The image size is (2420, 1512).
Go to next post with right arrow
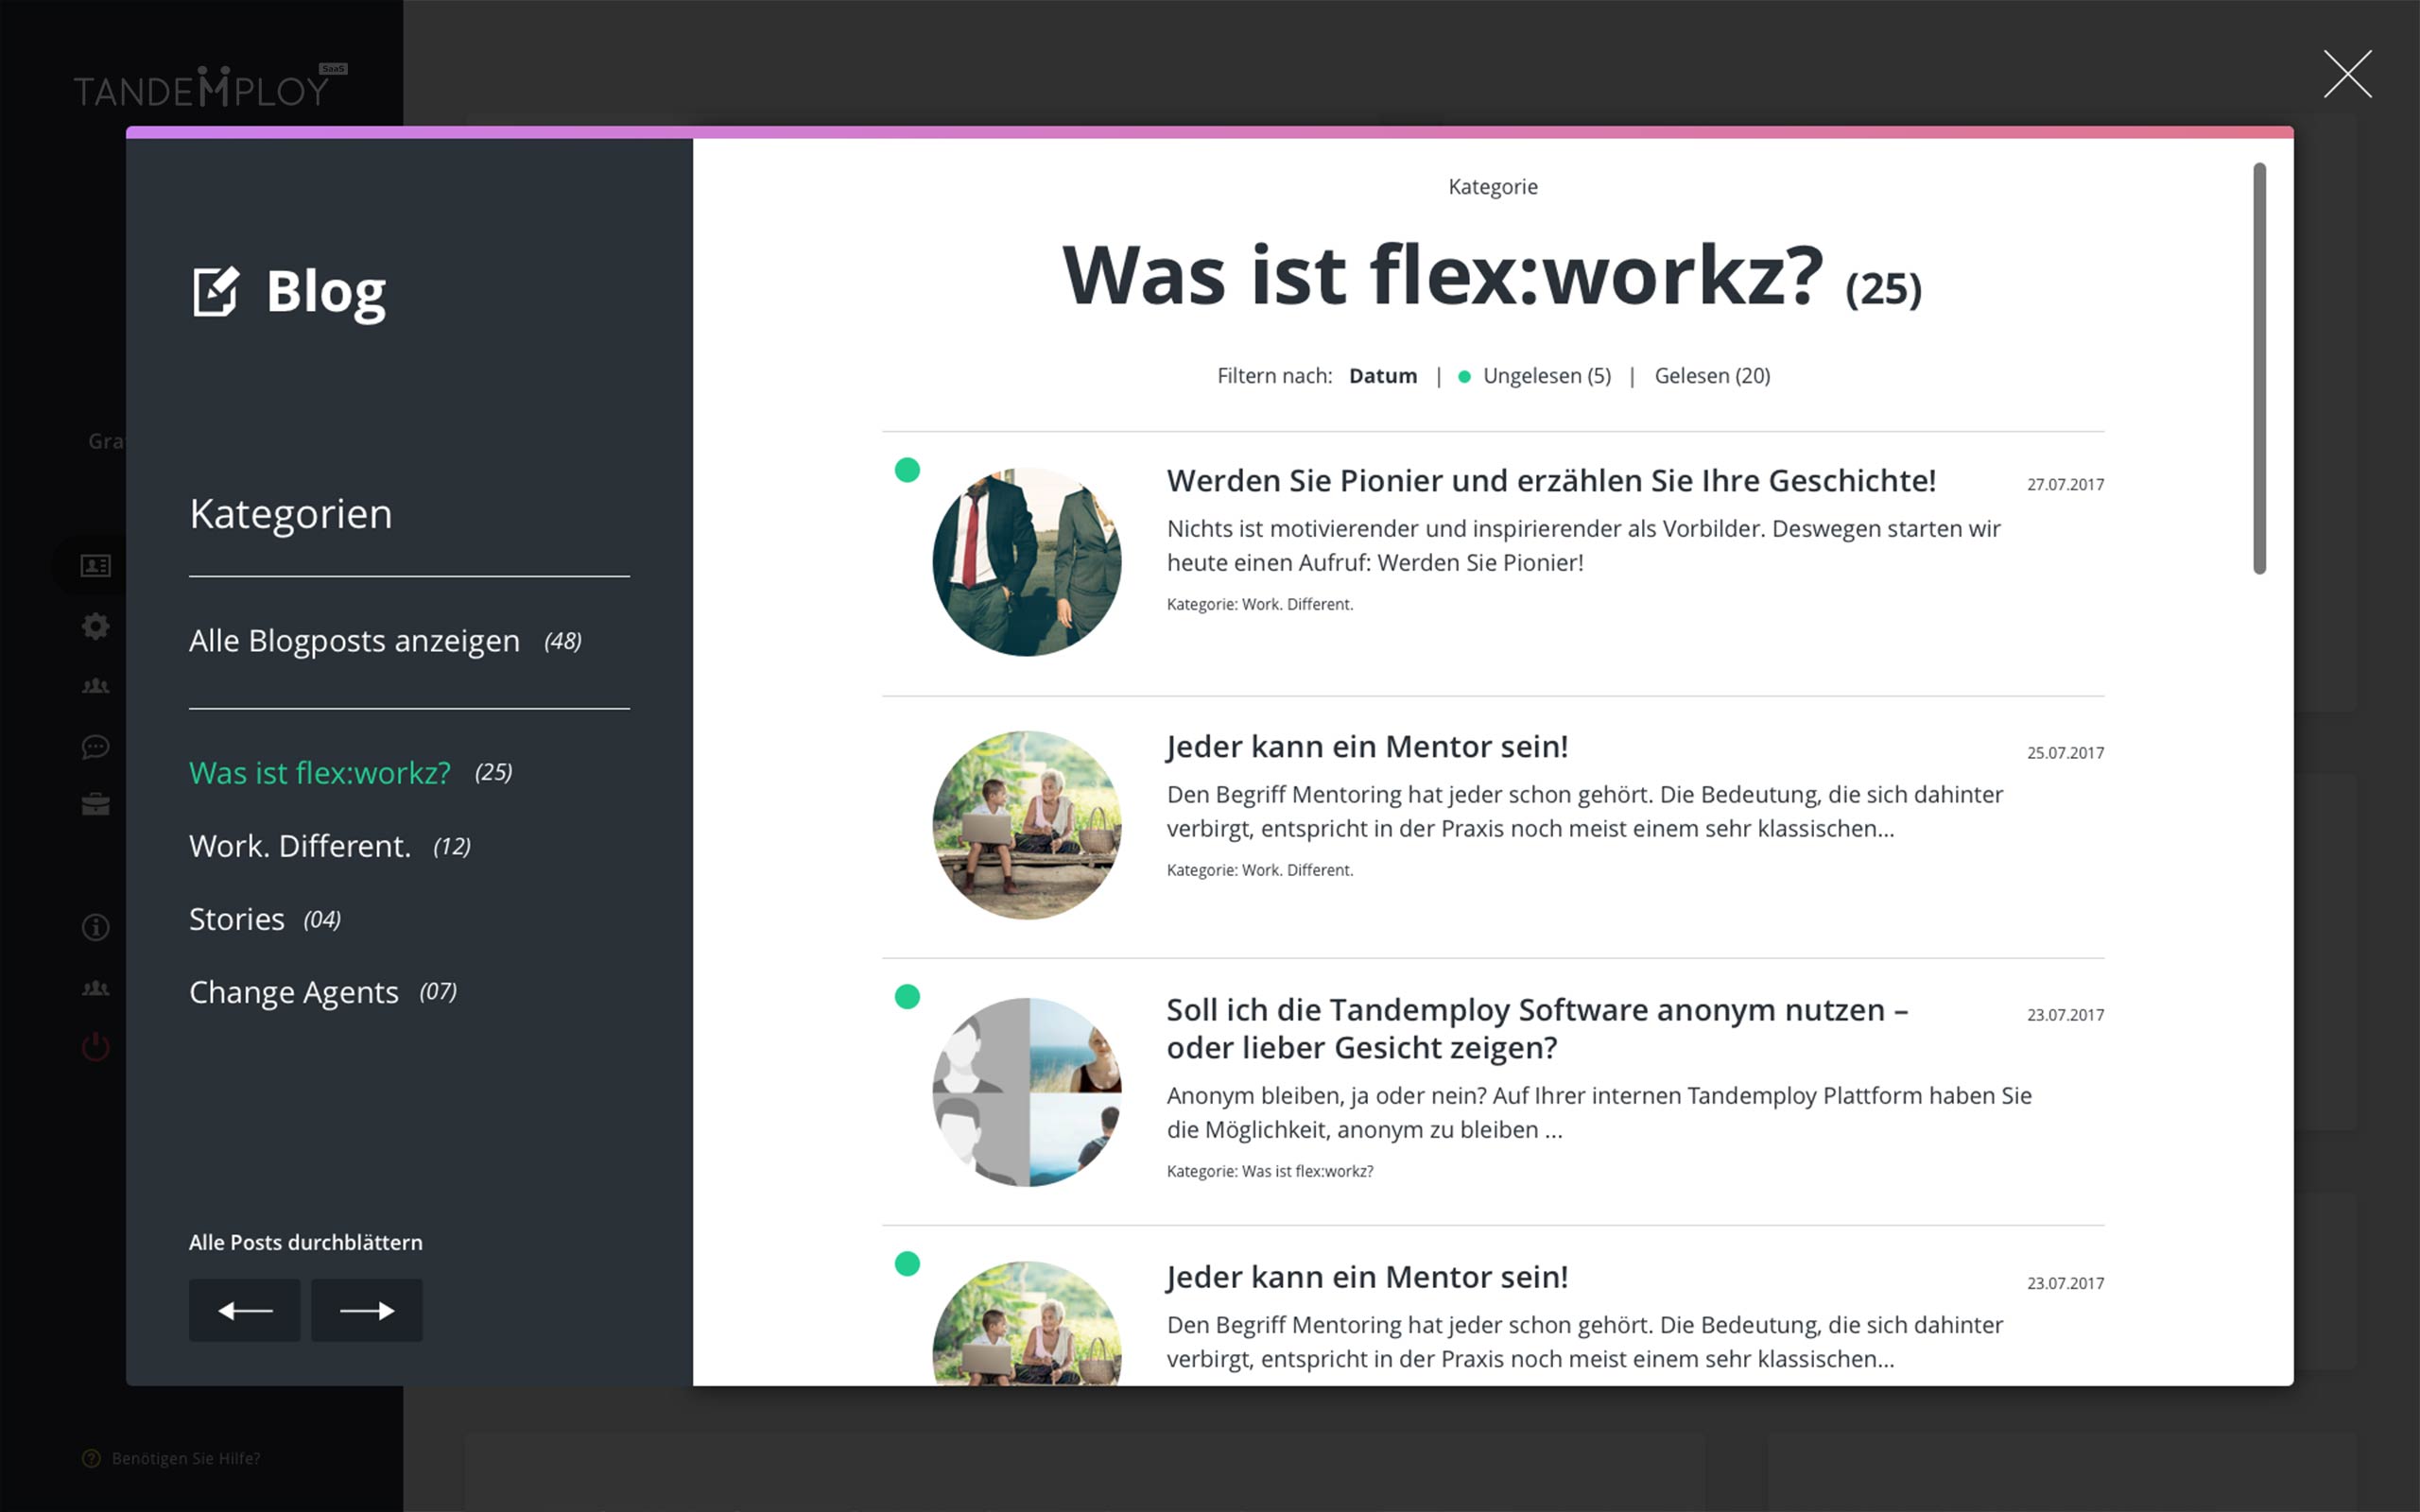(367, 1310)
